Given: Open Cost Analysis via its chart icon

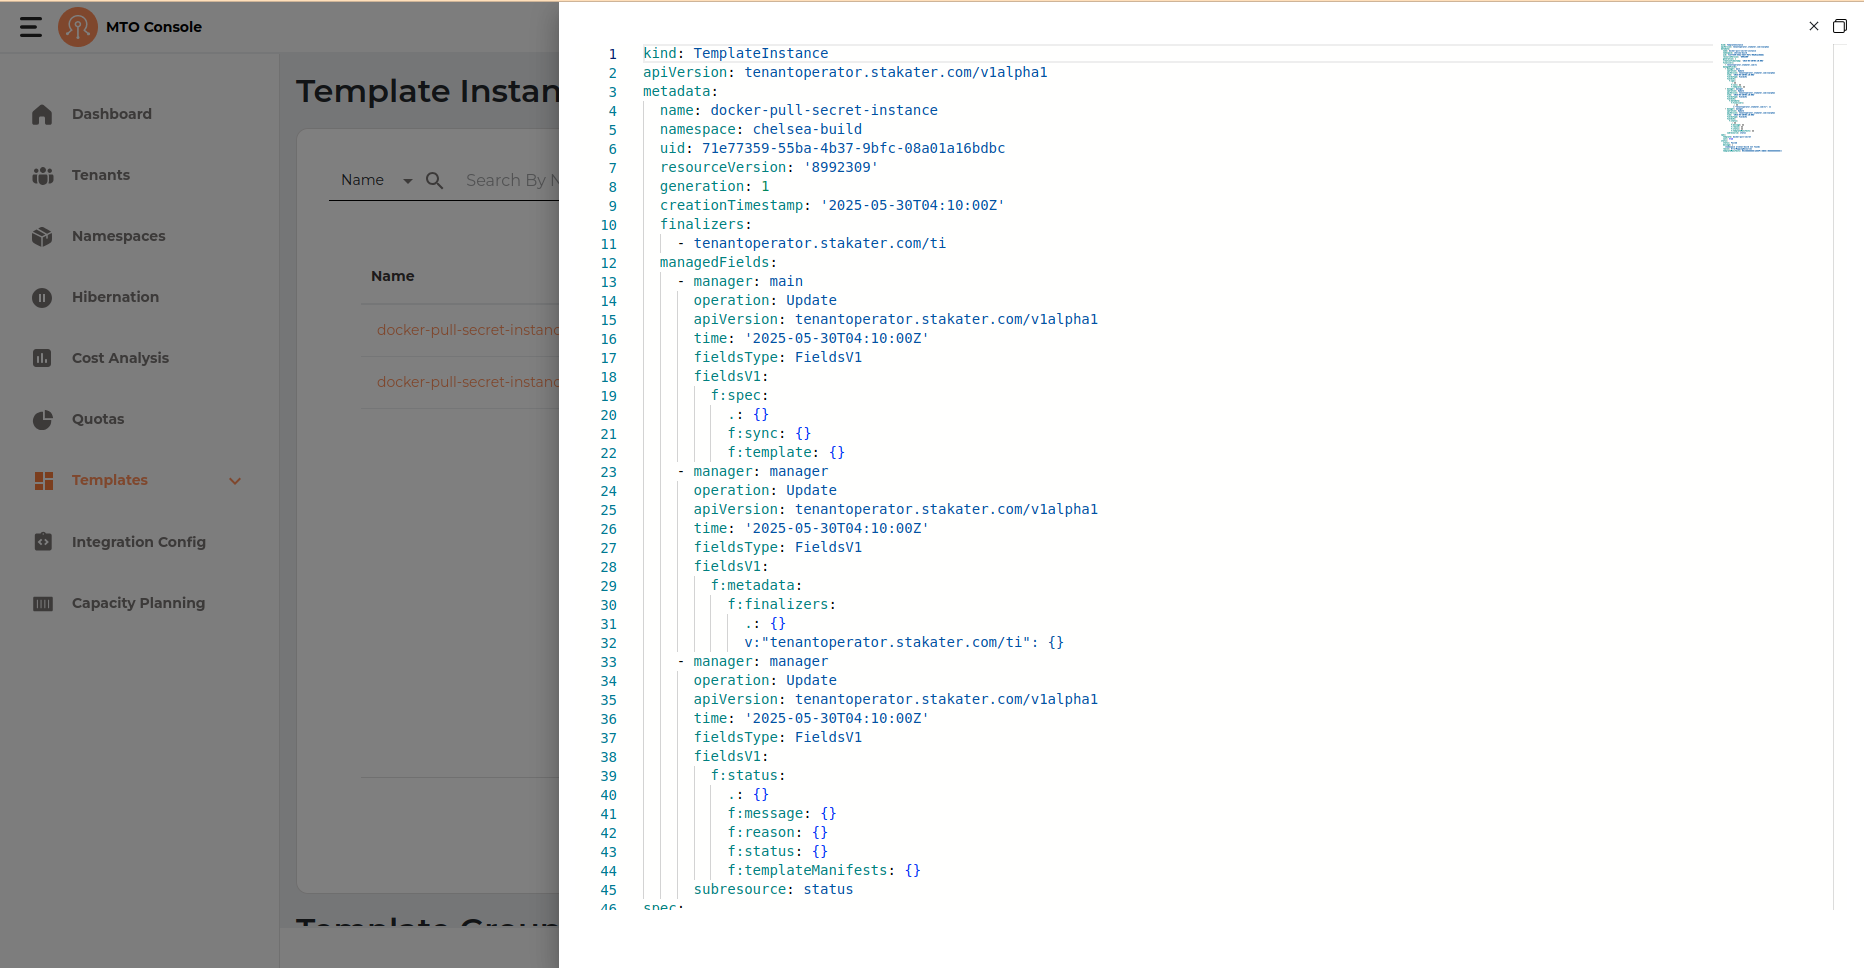Looking at the screenshot, I should pos(43,358).
